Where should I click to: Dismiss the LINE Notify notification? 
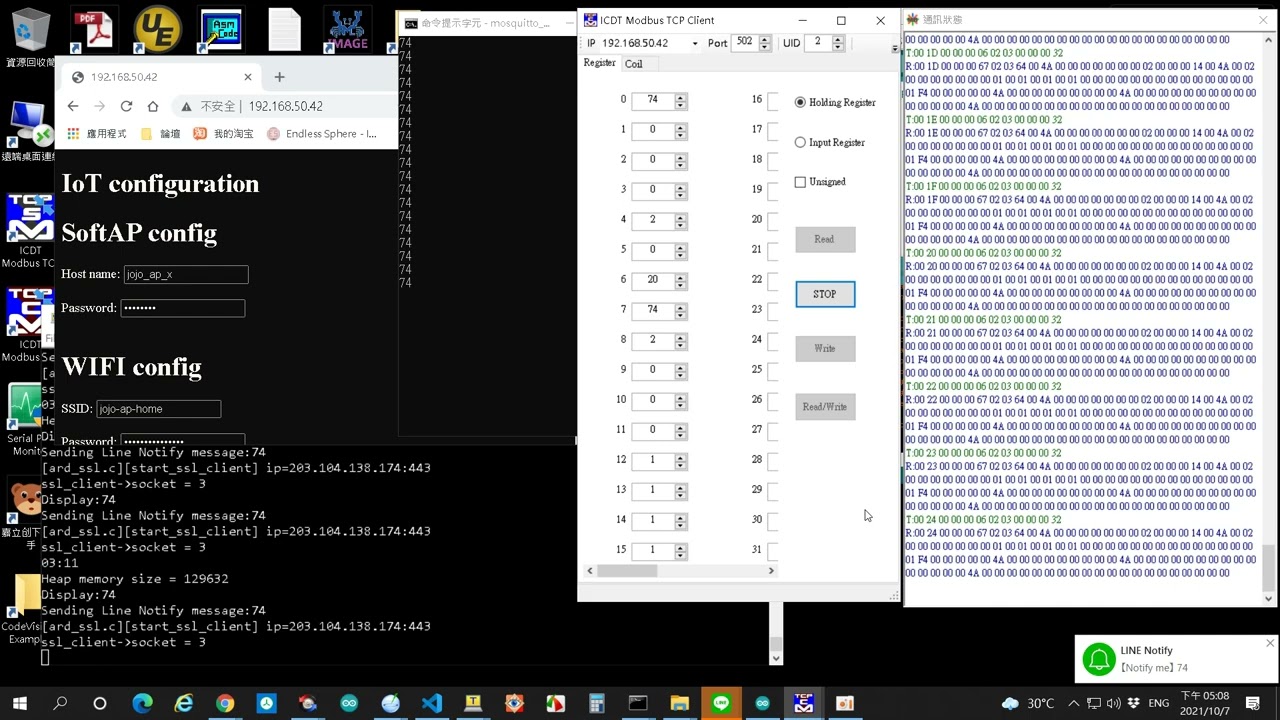coord(1270,643)
